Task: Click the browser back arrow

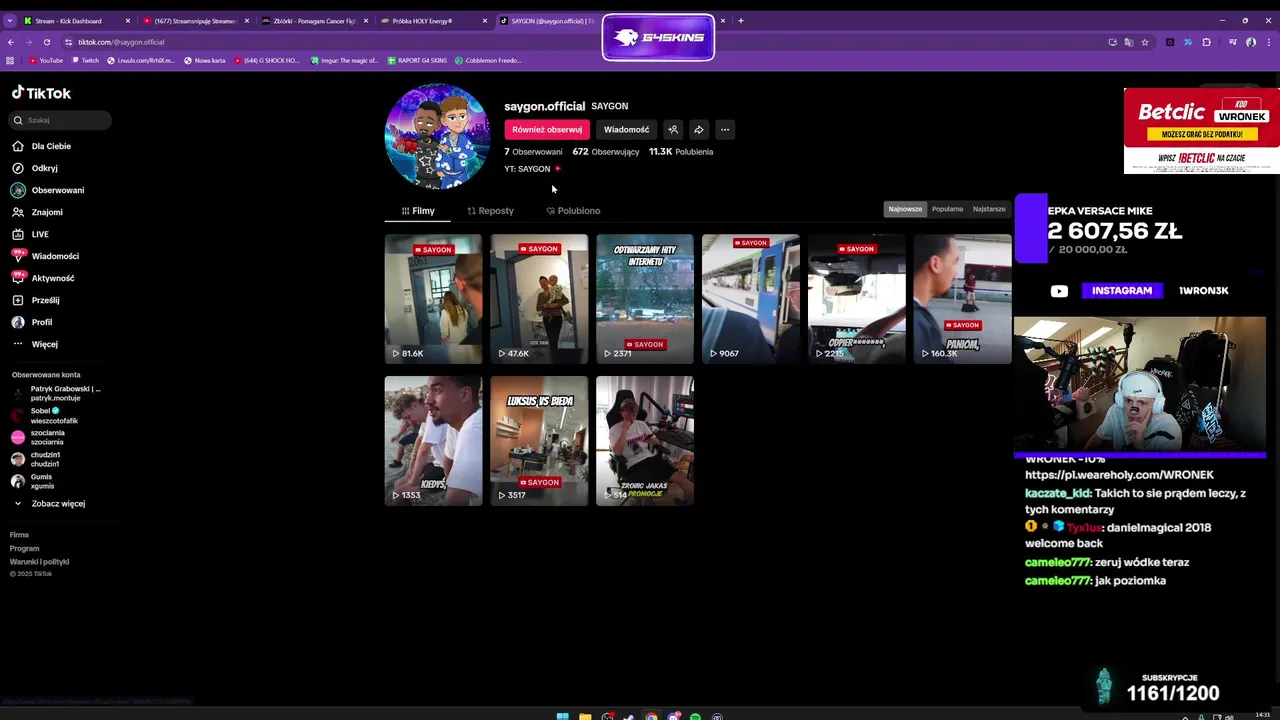Action: pos(10,42)
